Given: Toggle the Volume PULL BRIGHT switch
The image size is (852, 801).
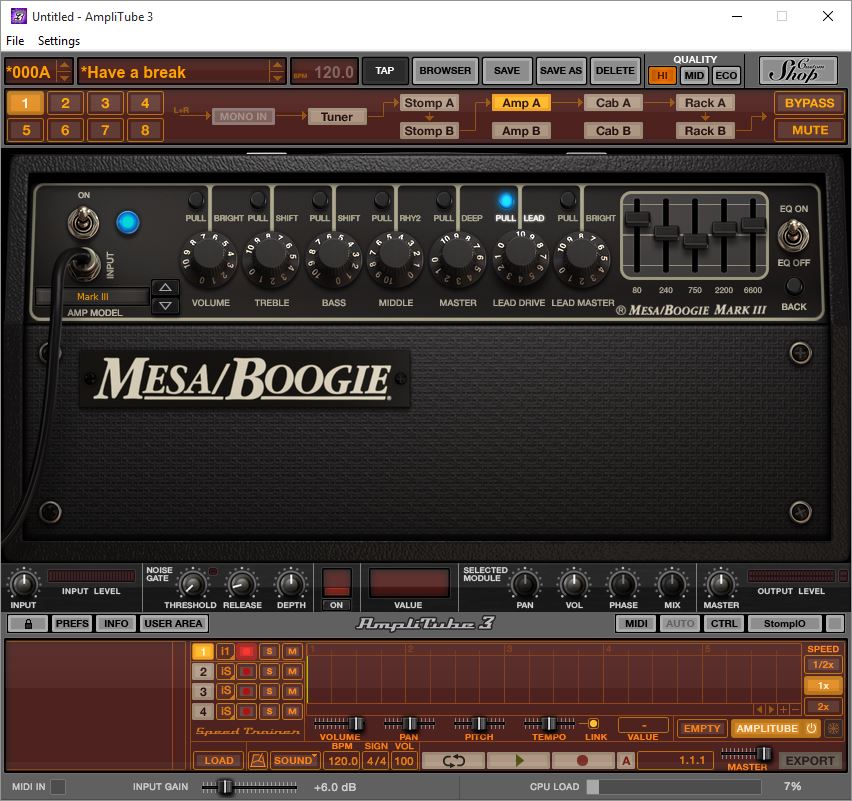Looking at the screenshot, I should pos(196,200).
